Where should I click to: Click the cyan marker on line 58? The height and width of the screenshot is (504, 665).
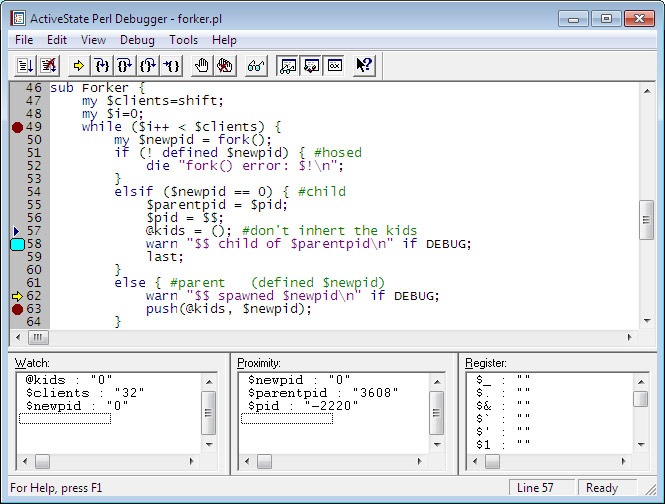[x=17, y=244]
